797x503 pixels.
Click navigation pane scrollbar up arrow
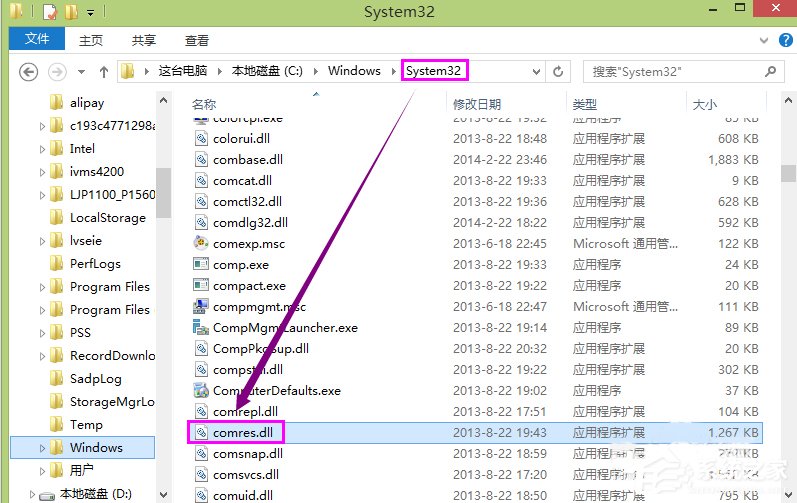[163, 101]
